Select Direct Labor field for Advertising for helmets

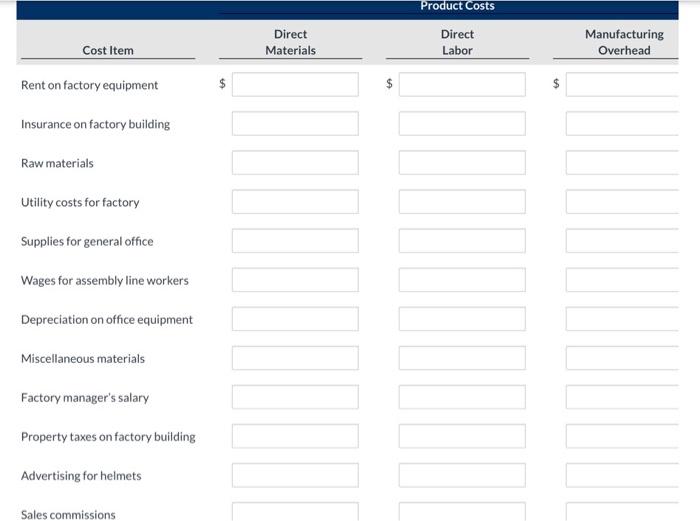(x=462, y=475)
